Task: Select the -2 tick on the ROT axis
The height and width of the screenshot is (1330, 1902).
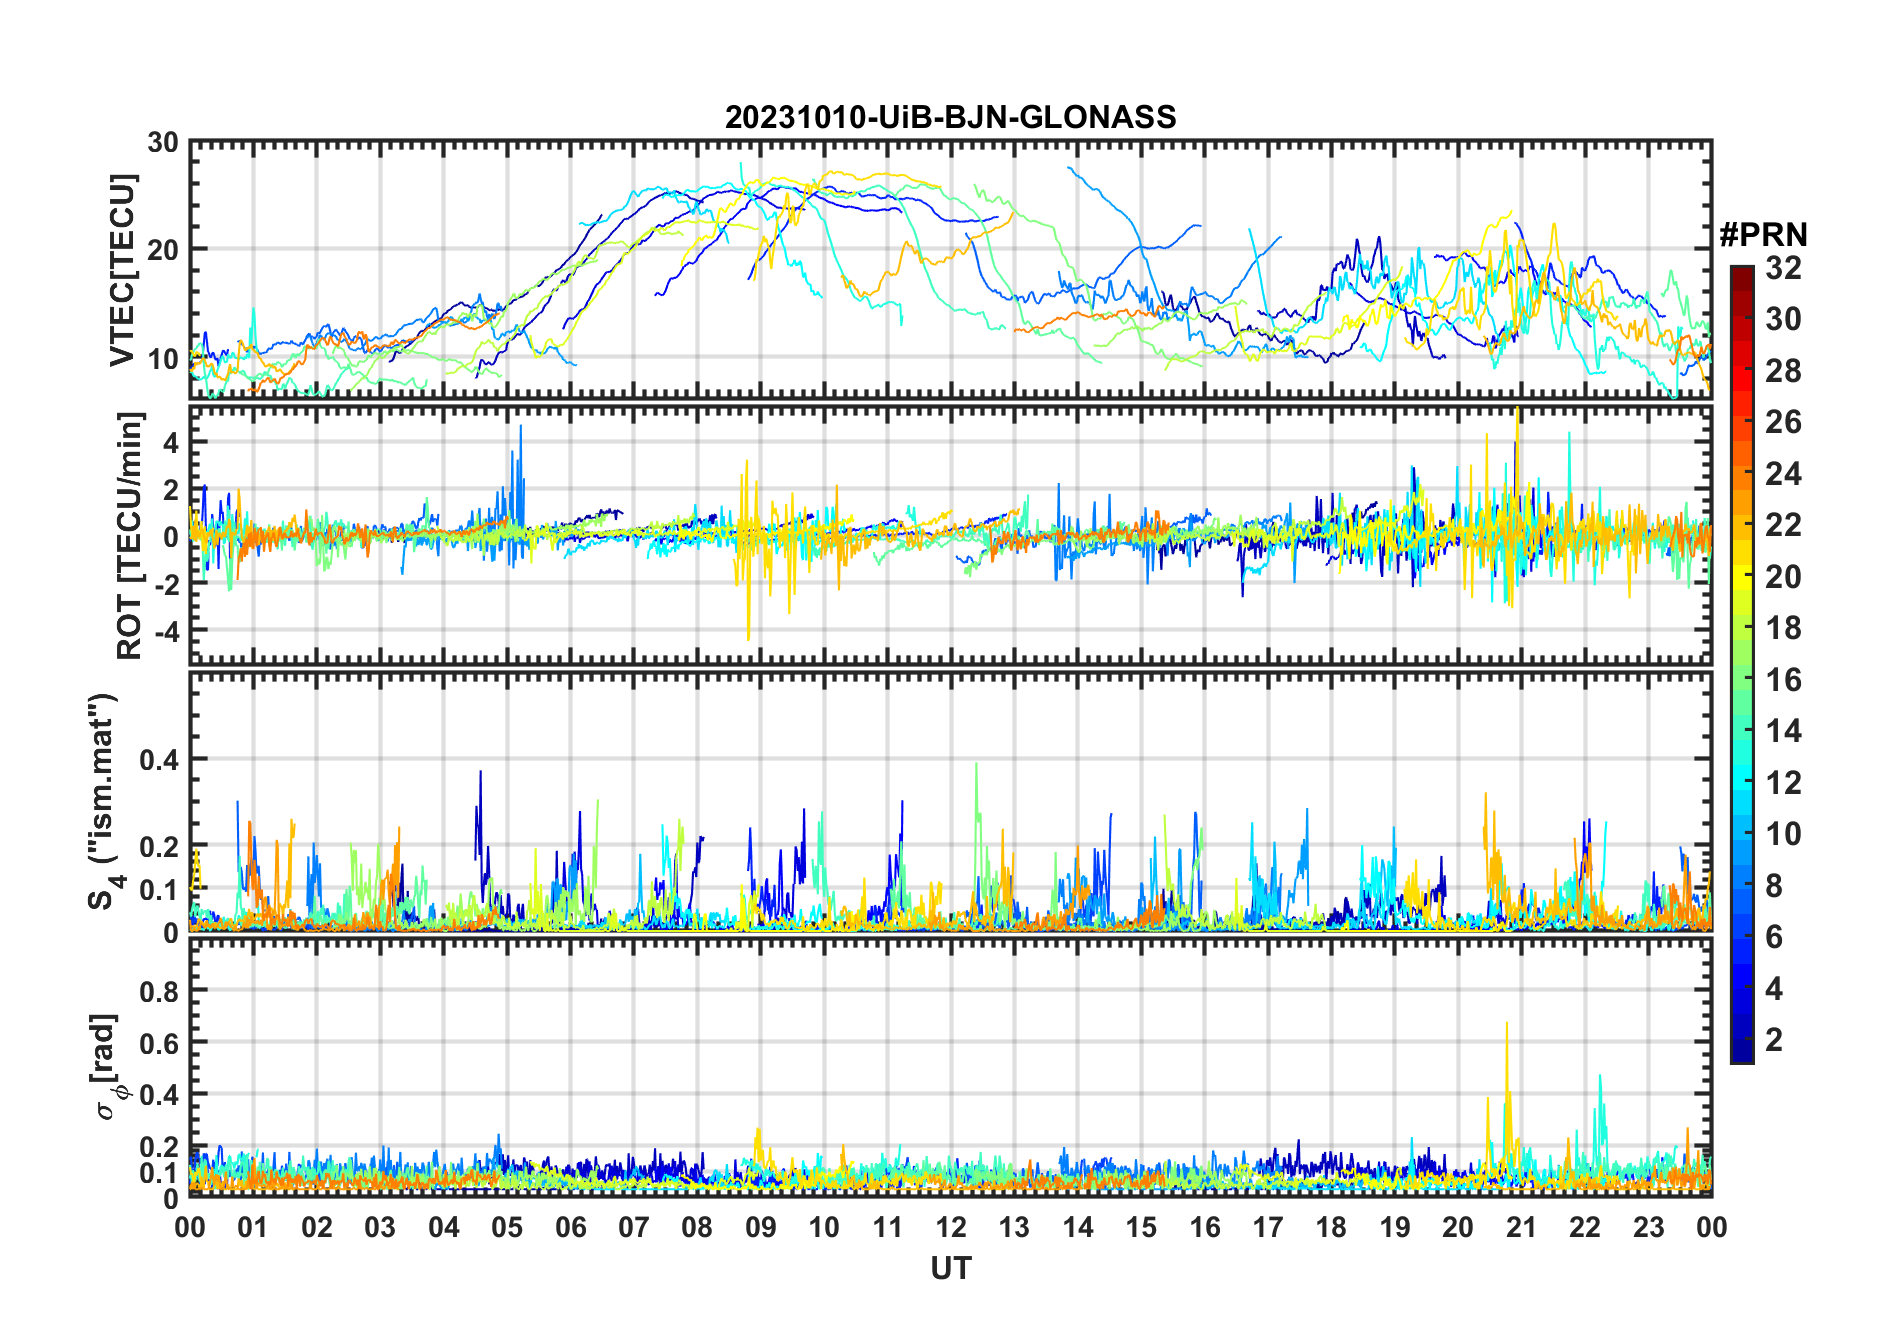Action: (x=165, y=584)
